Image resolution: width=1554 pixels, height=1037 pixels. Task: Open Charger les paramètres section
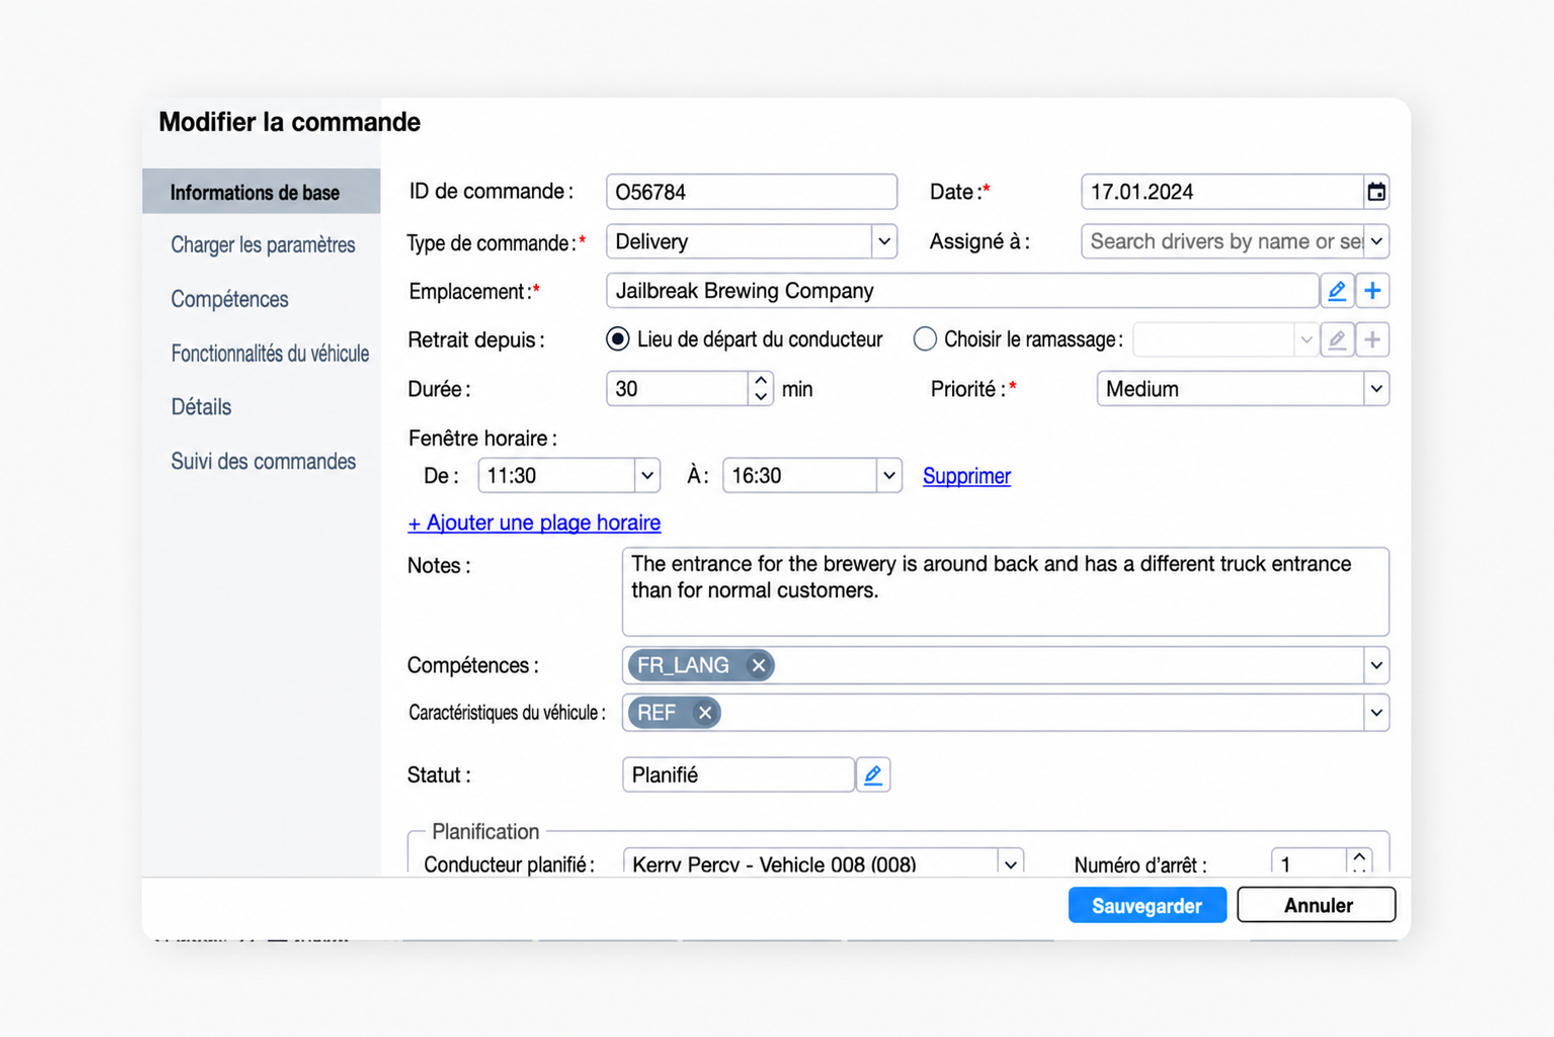point(263,245)
